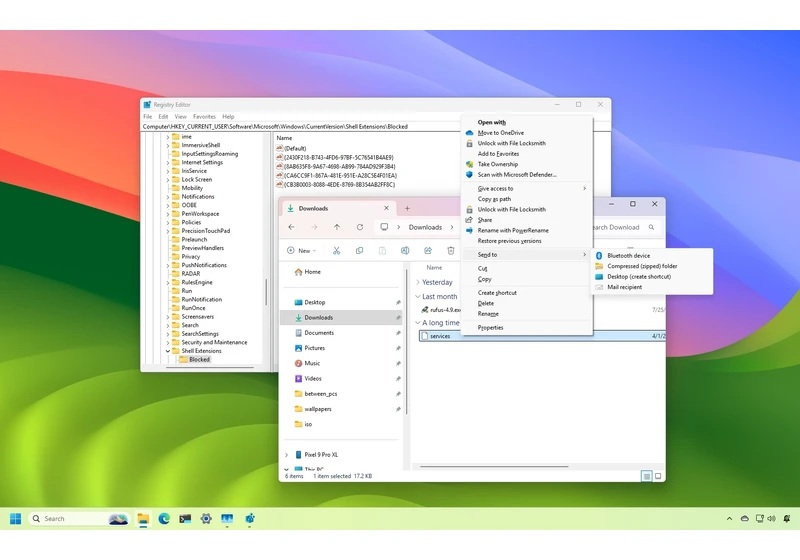Click the PC monitor icon in address bar
The height and width of the screenshot is (560, 800).
click(x=384, y=227)
